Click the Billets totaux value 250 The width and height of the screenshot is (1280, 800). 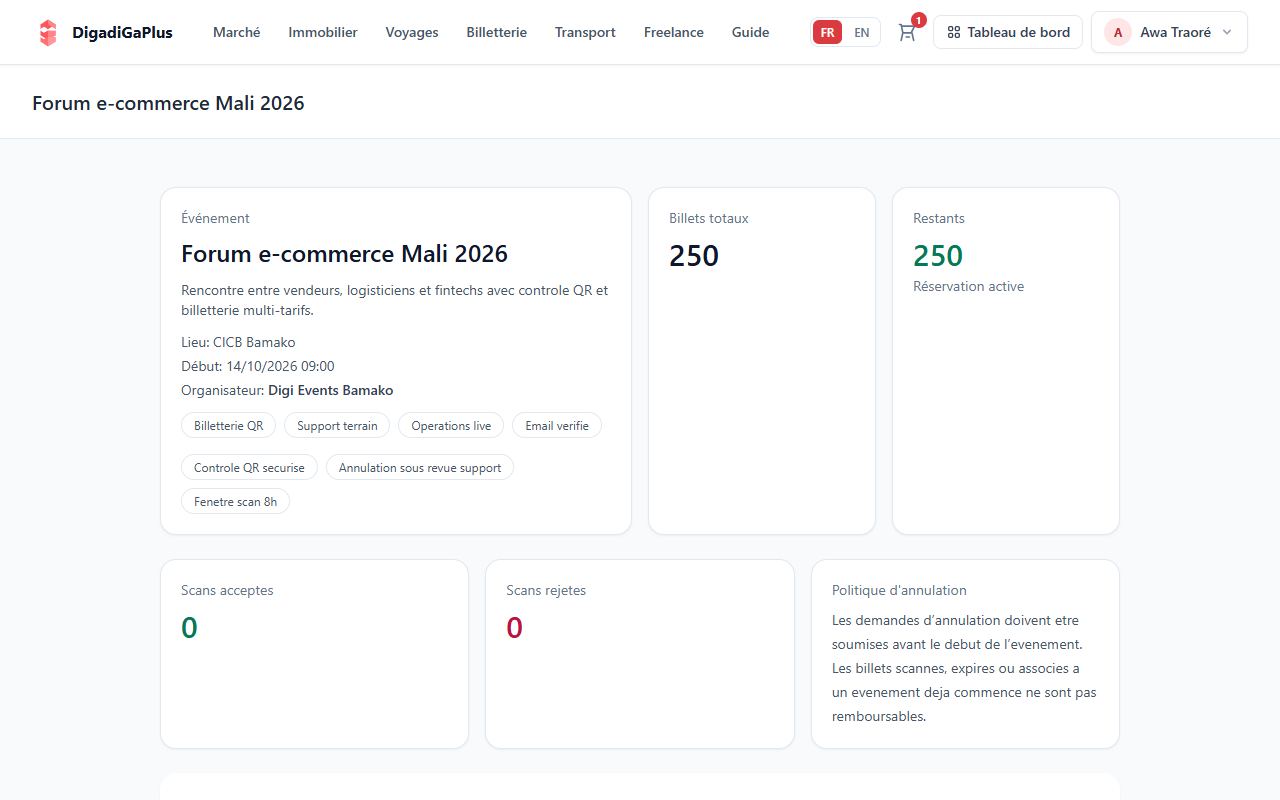tap(694, 256)
